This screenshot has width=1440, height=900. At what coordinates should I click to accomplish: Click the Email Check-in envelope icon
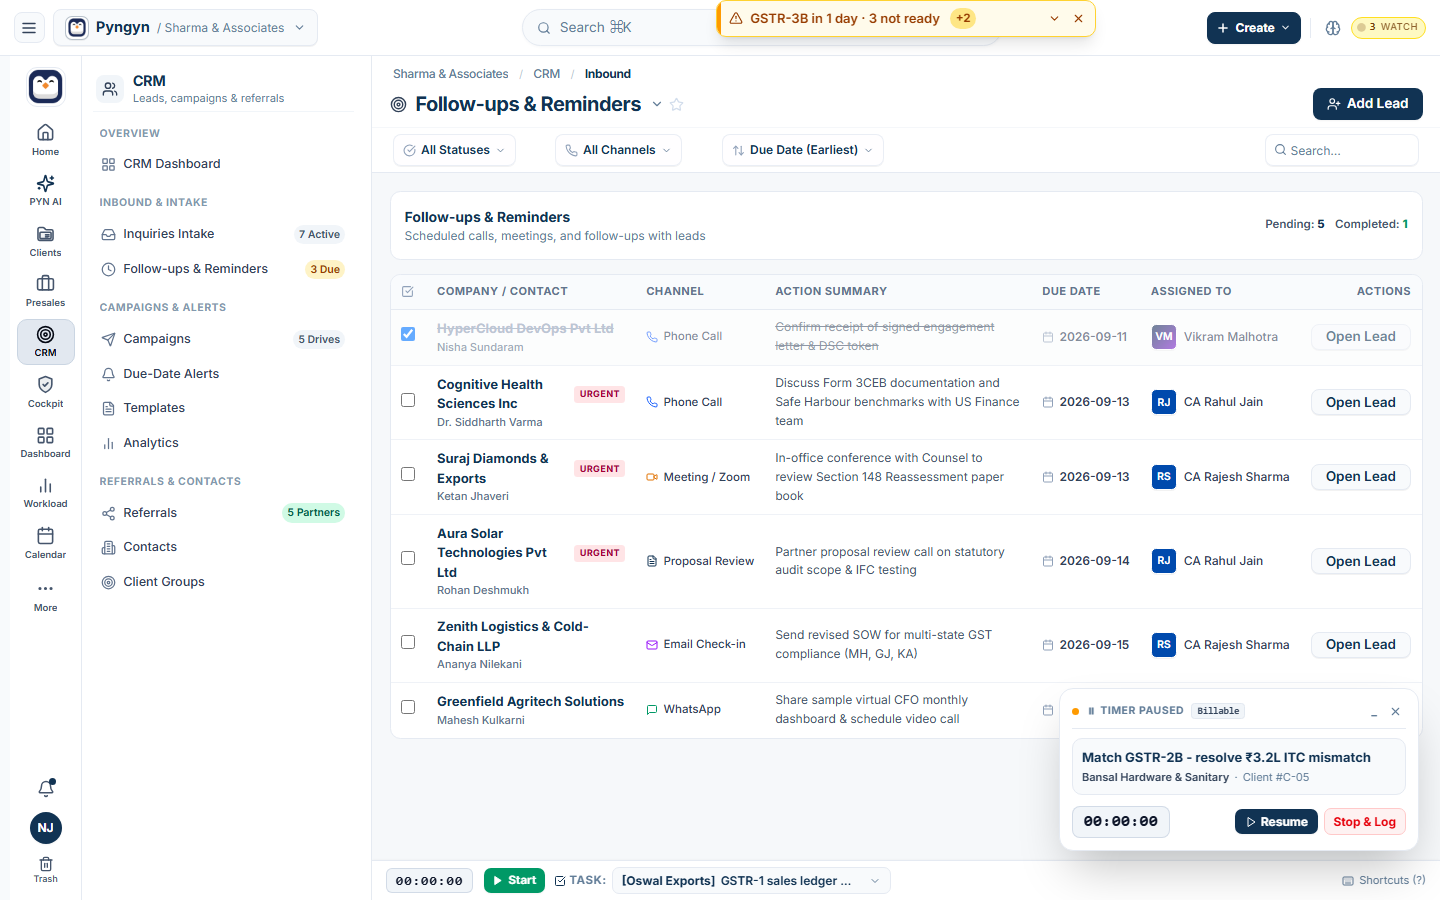652,645
